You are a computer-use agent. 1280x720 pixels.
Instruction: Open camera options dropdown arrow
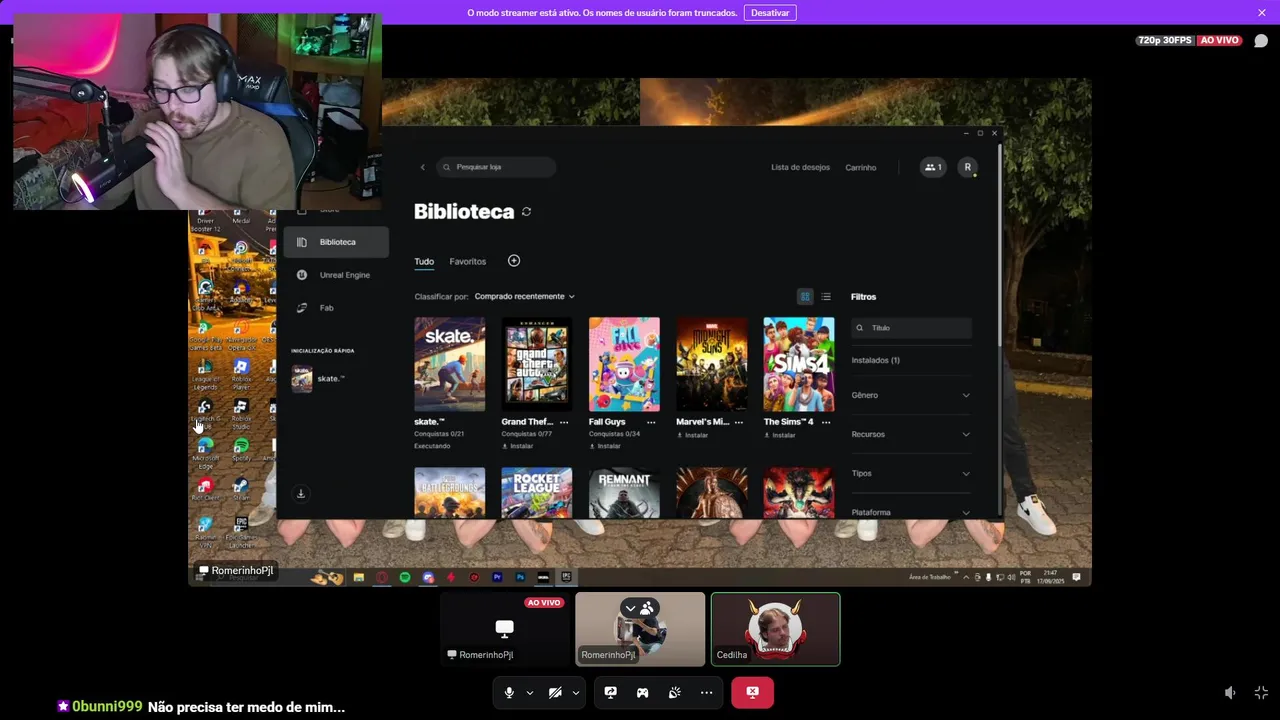click(x=575, y=693)
